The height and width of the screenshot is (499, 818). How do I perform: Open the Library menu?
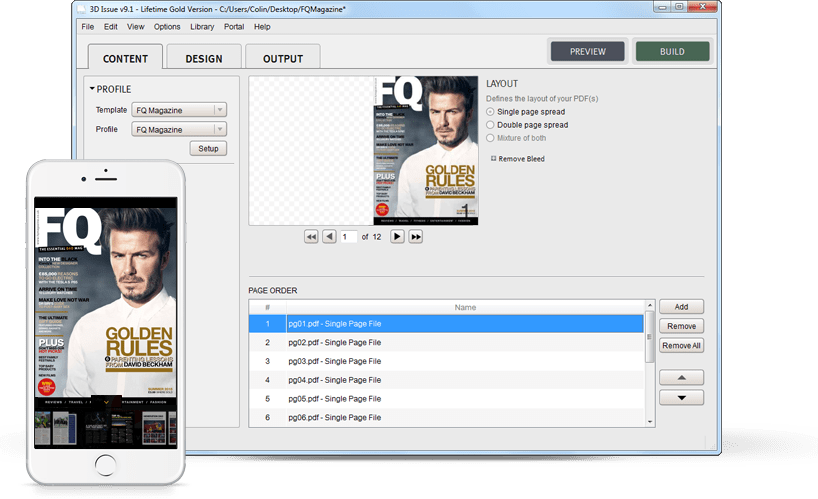(x=202, y=27)
